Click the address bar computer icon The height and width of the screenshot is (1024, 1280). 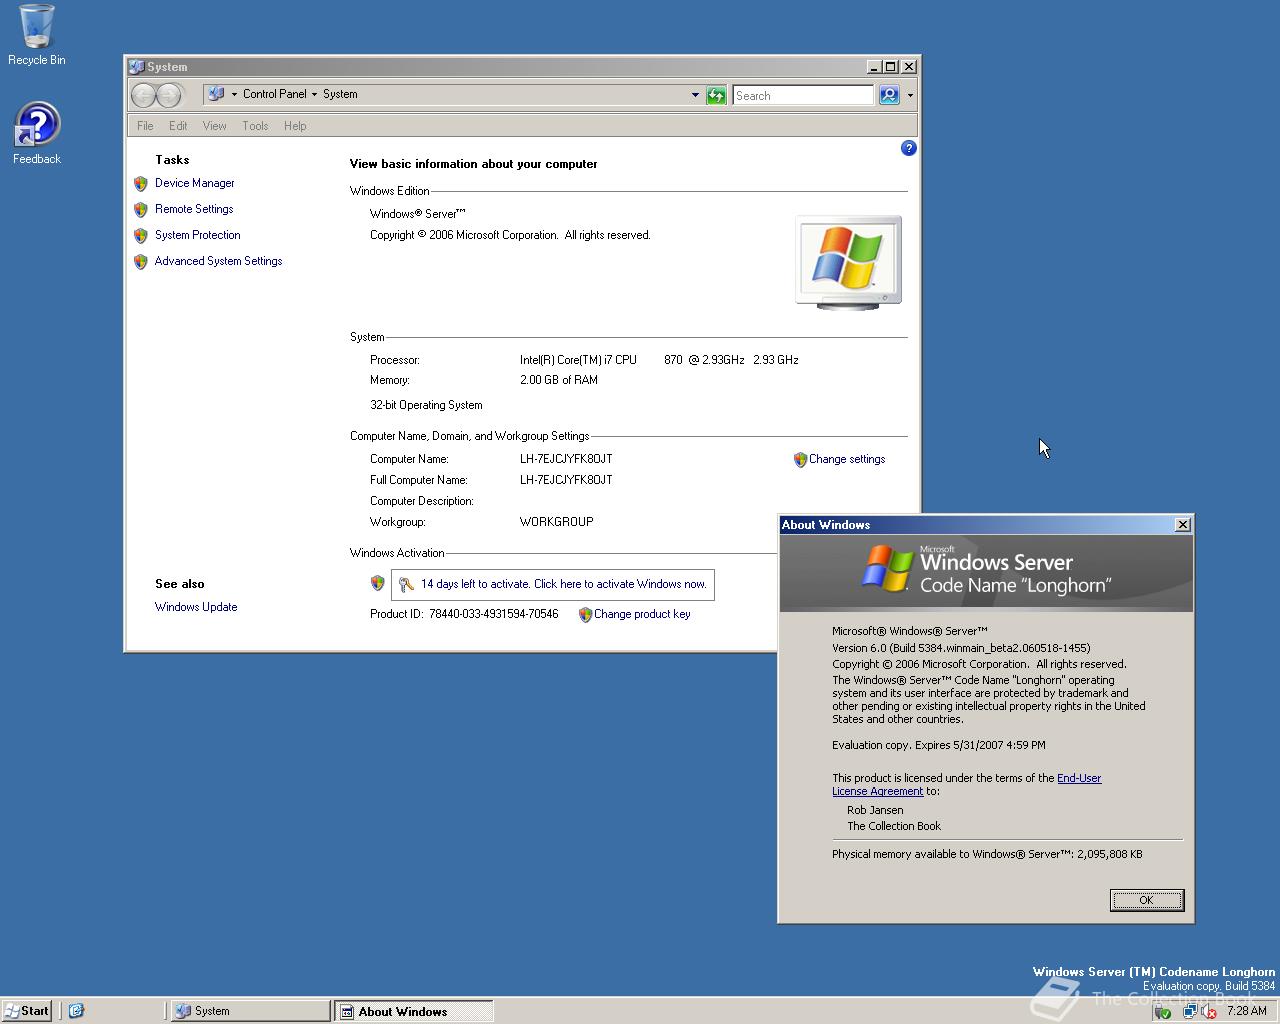[x=216, y=94]
